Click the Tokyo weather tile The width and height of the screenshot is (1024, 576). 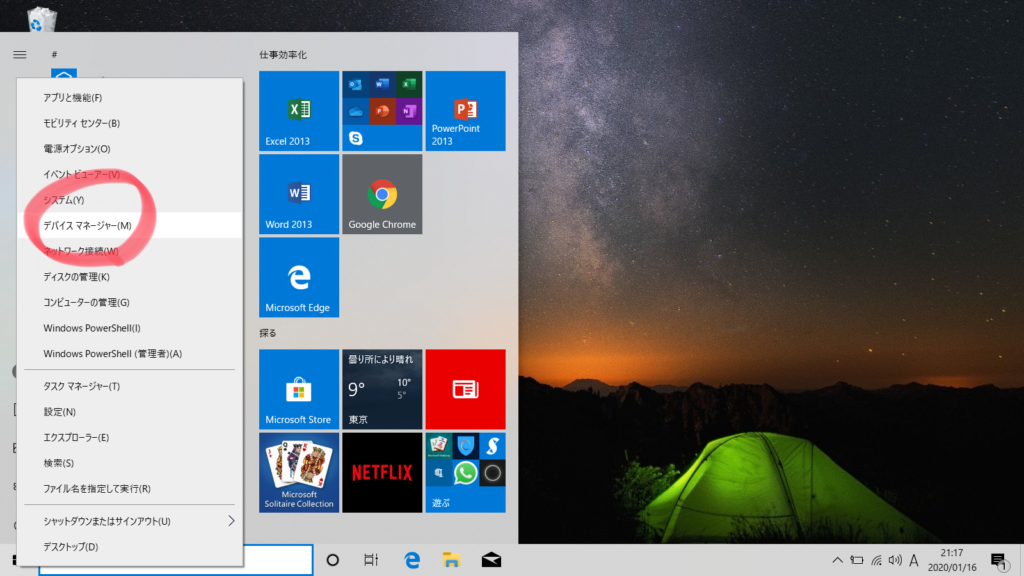click(x=382, y=389)
